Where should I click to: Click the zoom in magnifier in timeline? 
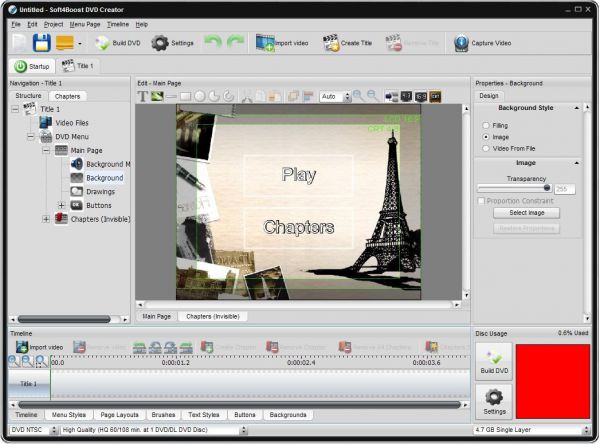(x=14, y=361)
